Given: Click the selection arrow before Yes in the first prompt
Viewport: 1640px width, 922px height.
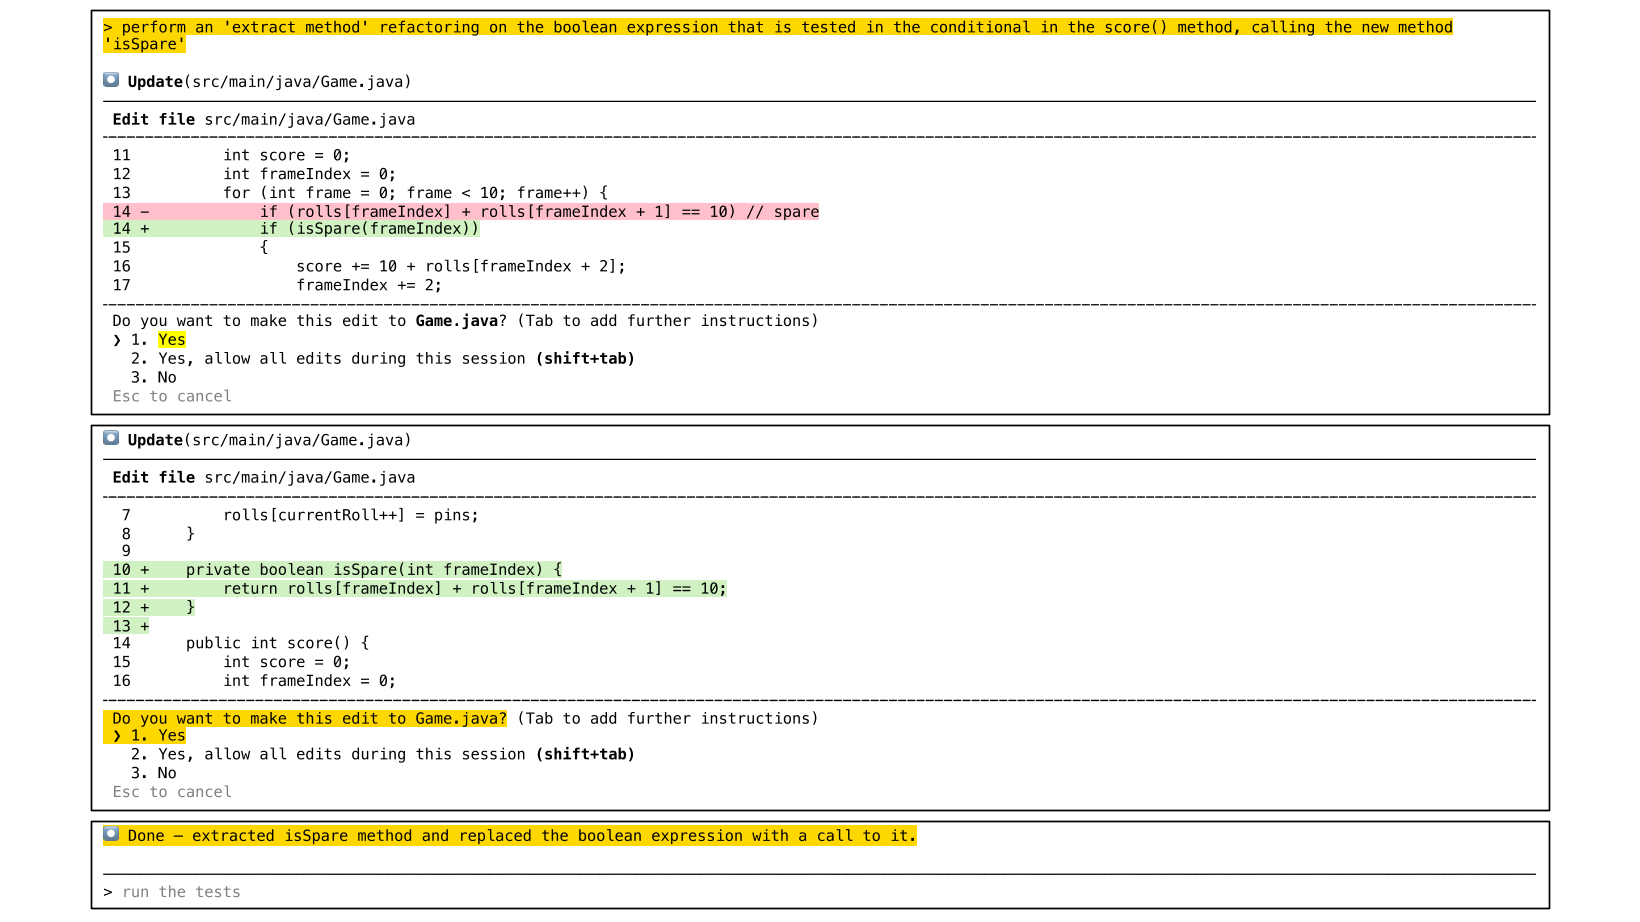Looking at the screenshot, I should pos(117,340).
